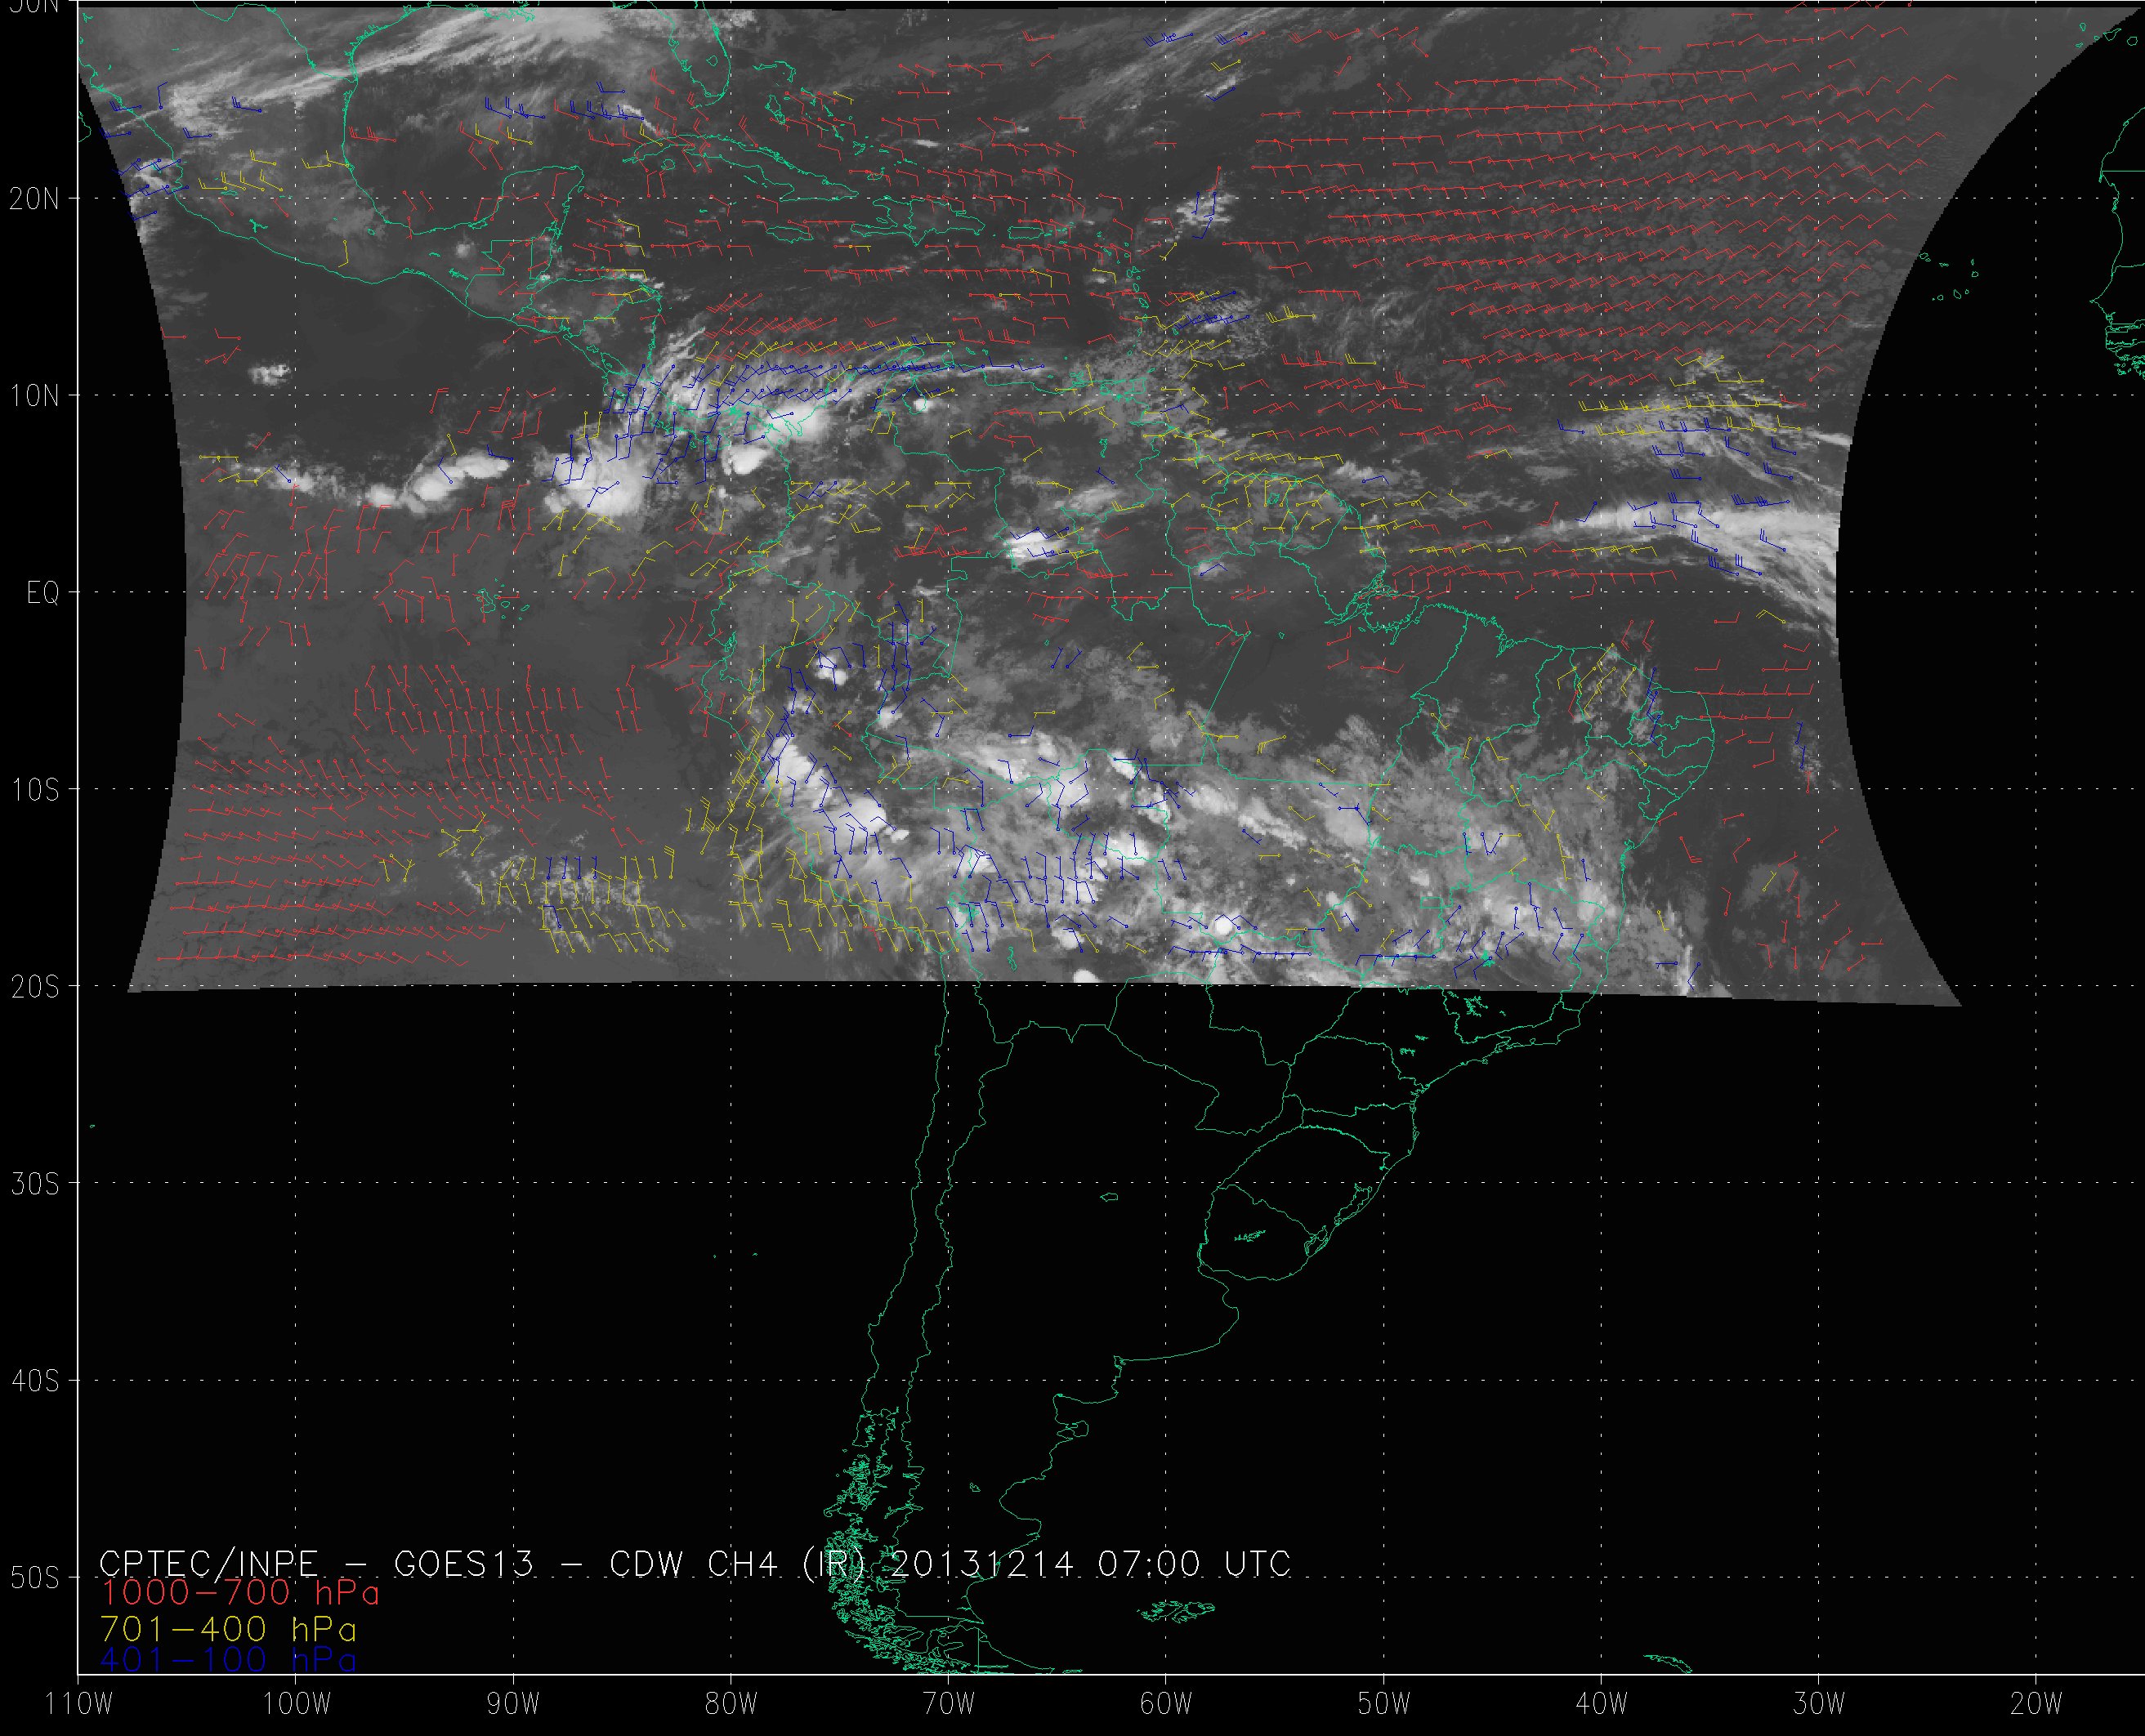Image resolution: width=2145 pixels, height=1736 pixels.
Task: Click the 40W longitude axis label
Action: tap(1601, 1704)
